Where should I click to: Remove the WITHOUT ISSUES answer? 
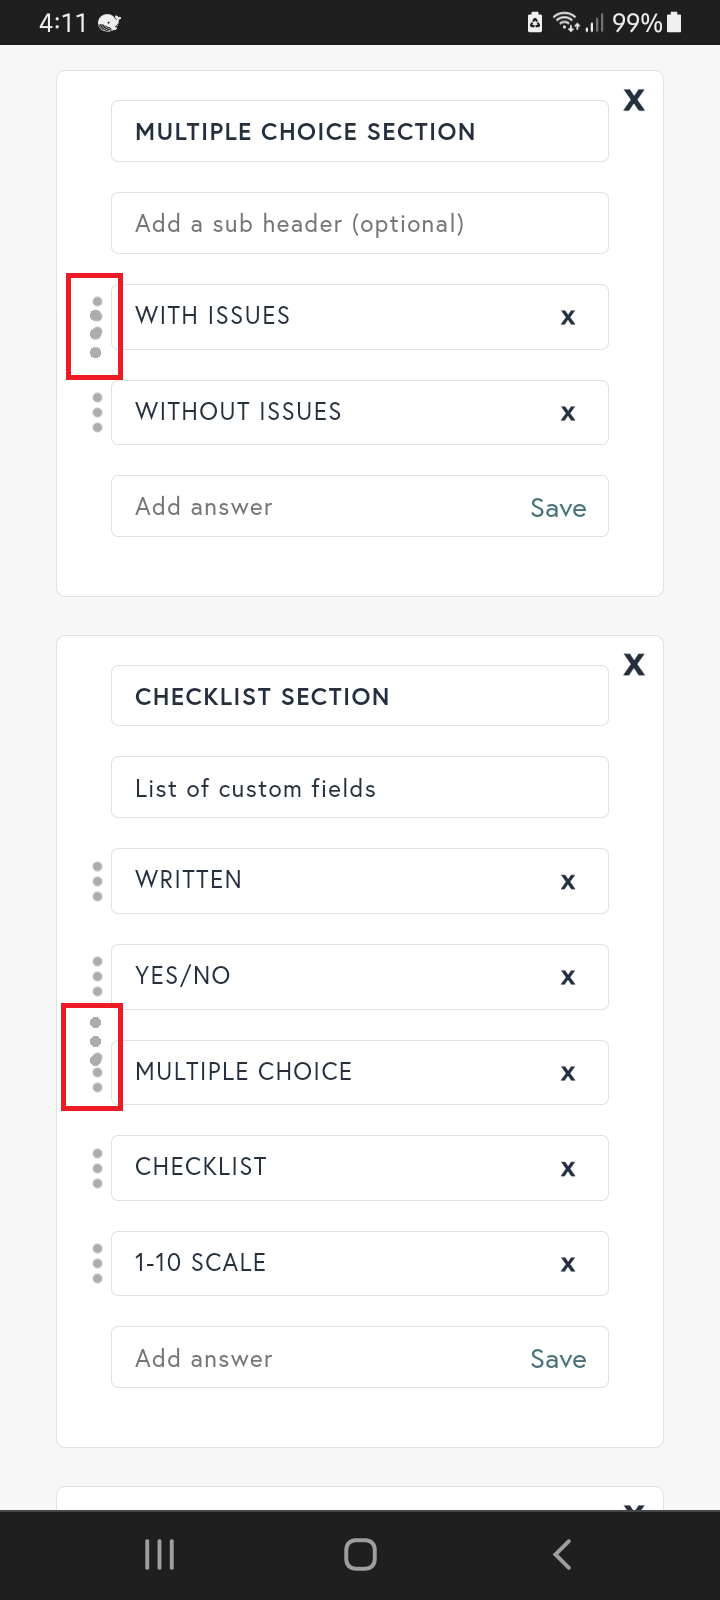pos(568,413)
